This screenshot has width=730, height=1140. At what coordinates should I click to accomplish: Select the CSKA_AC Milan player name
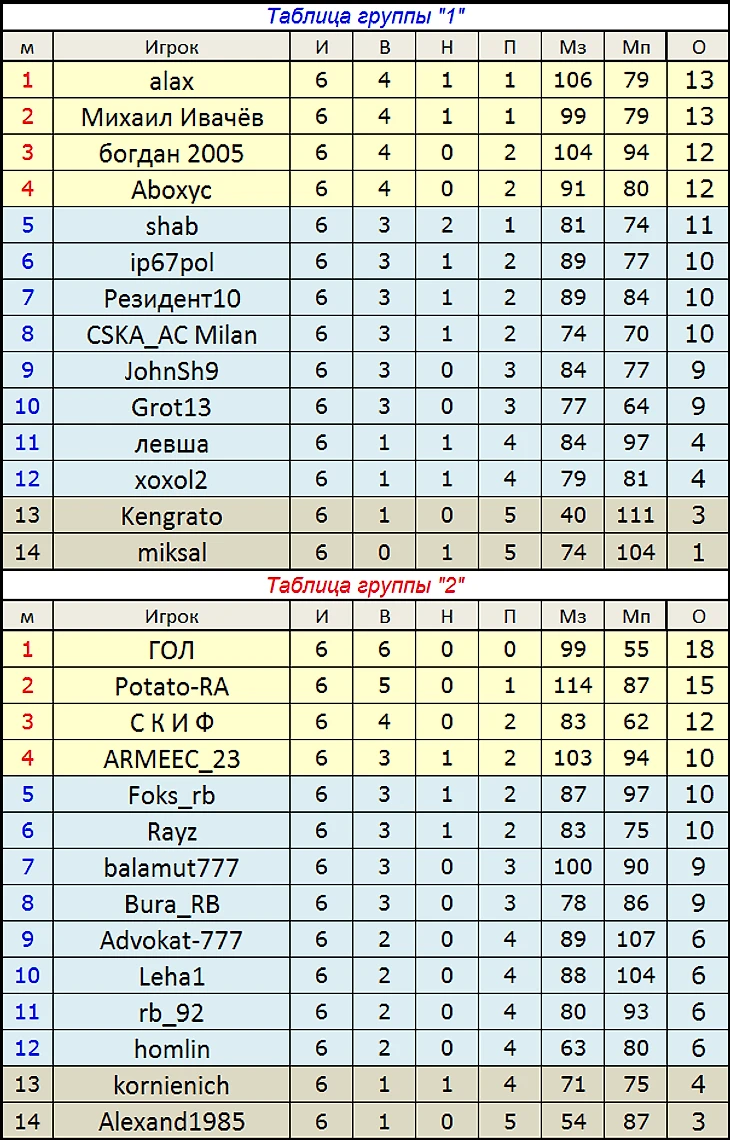click(171, 335)
